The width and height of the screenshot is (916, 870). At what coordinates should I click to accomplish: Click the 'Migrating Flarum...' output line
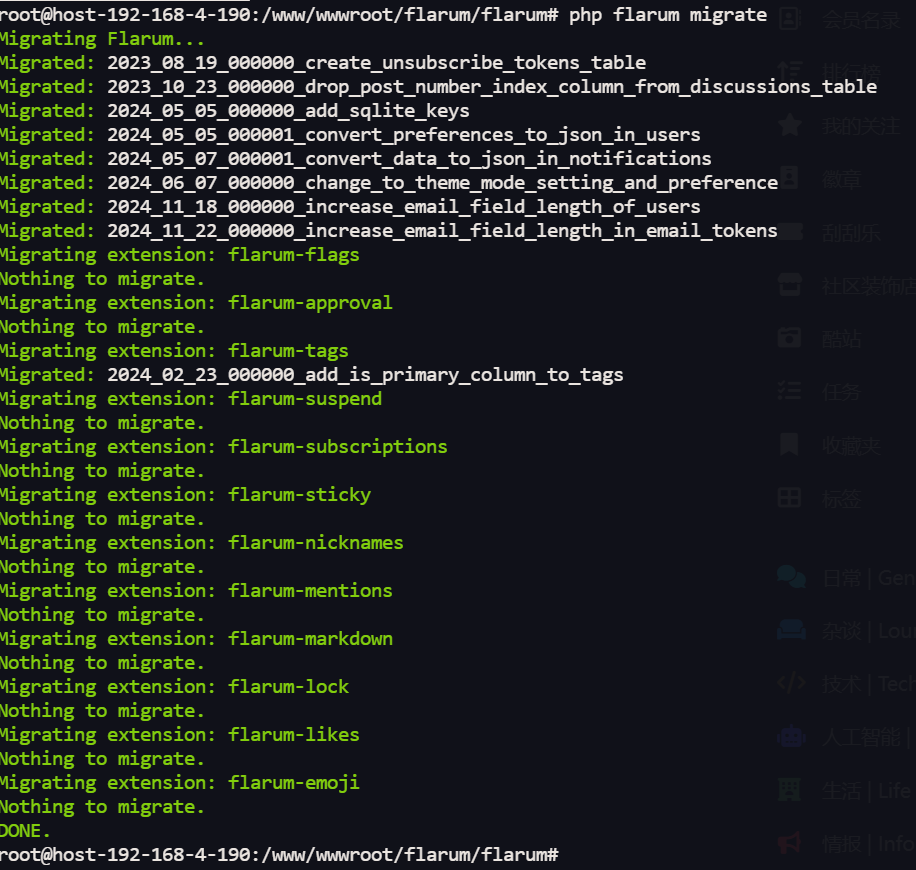pyautogui.click(x=102, y=39)
